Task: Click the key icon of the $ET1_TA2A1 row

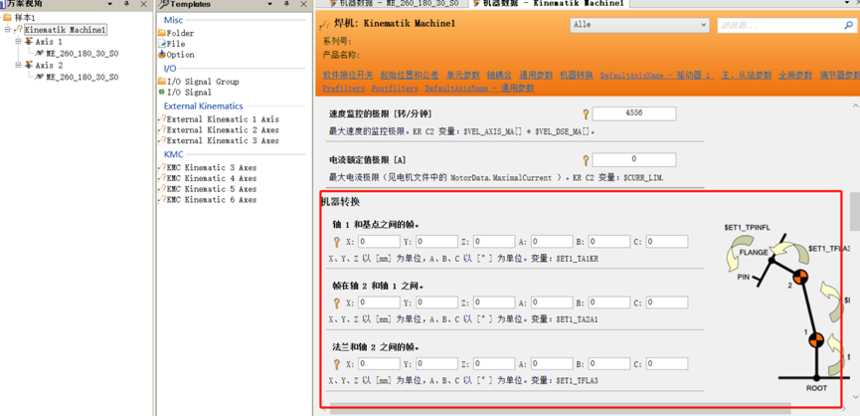Action: point(337,302)
